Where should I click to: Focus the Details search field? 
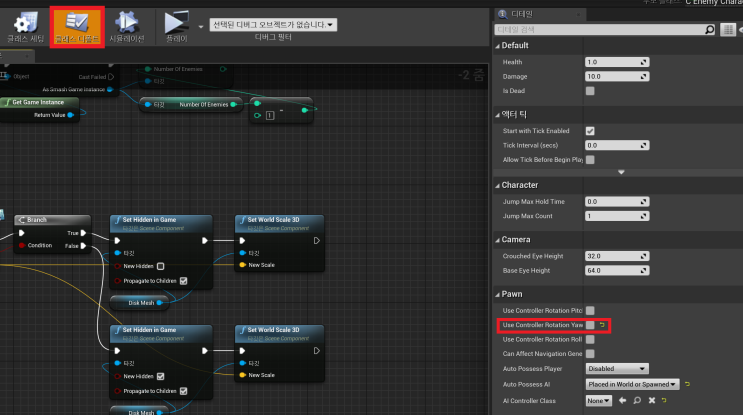[x=599, y=29]
